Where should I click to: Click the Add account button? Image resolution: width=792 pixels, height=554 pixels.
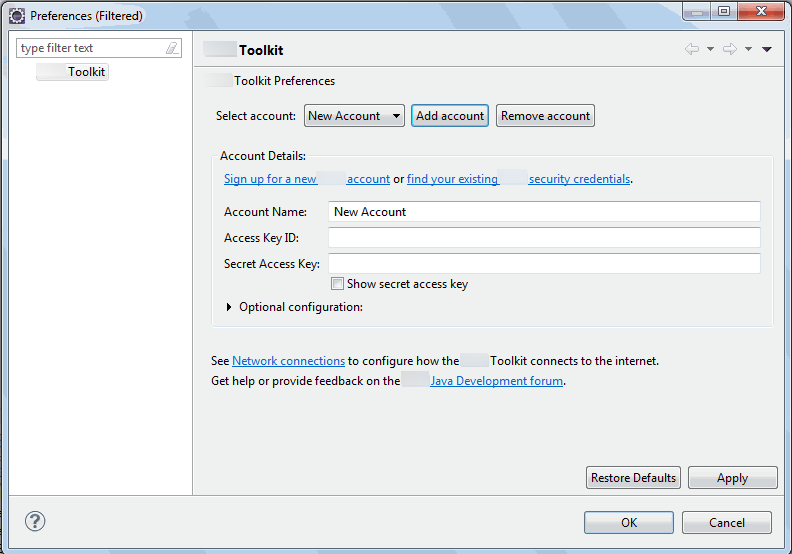pos(450,116)
